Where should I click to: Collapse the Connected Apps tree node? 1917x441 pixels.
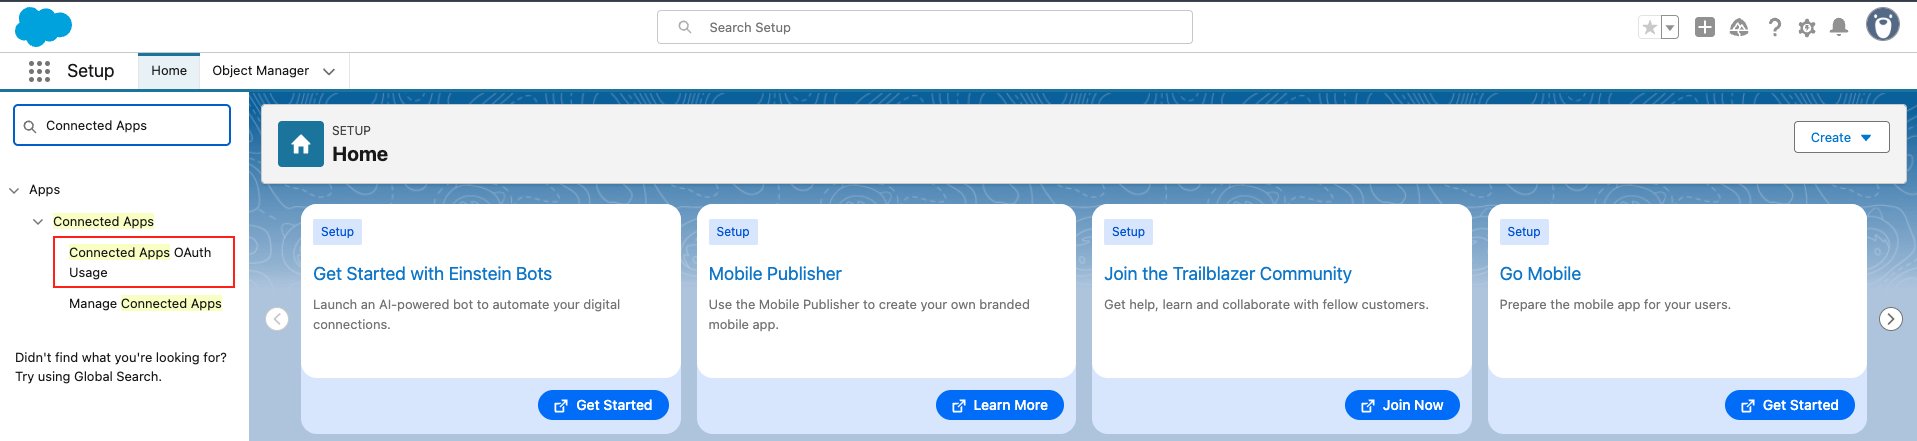[x=38, y=222]
